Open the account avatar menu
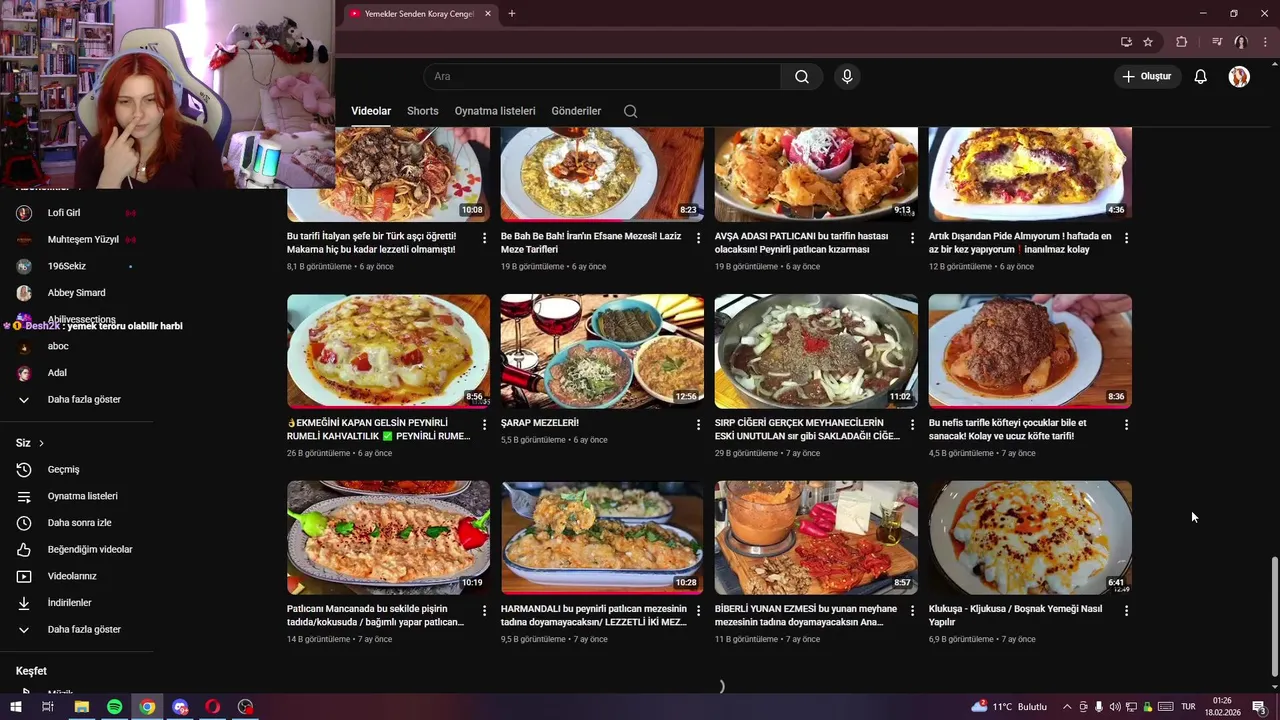The width and height of the screenshot is (1280, 720). tap(1239, 77)
